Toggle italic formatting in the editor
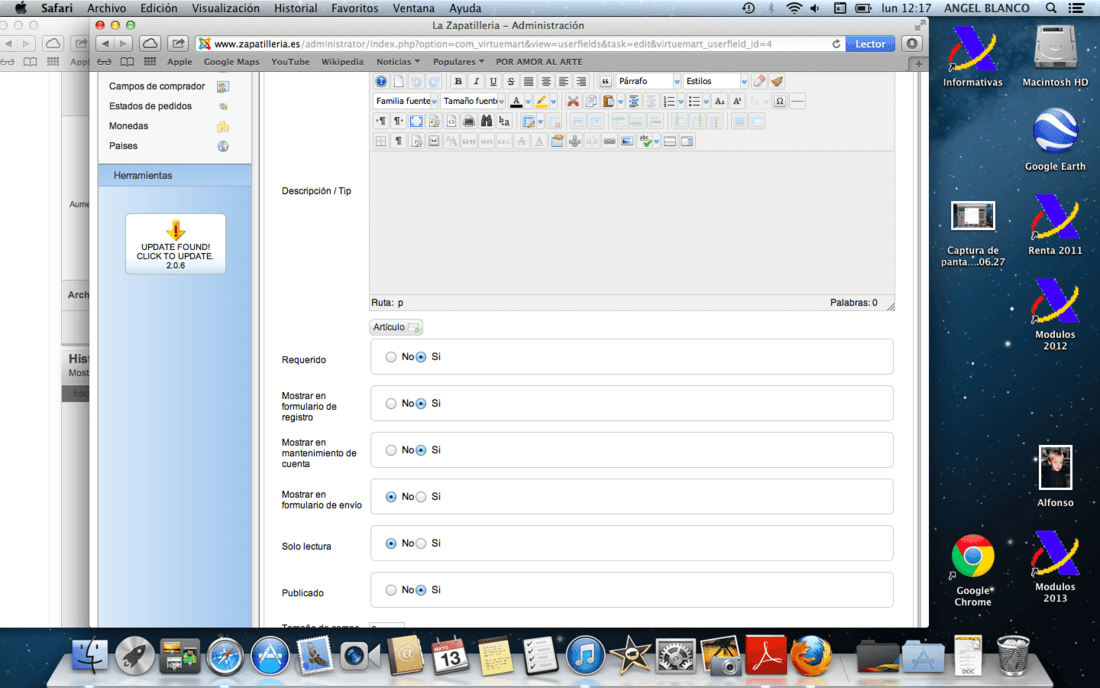1100x688 pixels. pyautogui.click(x=476, y=81)
